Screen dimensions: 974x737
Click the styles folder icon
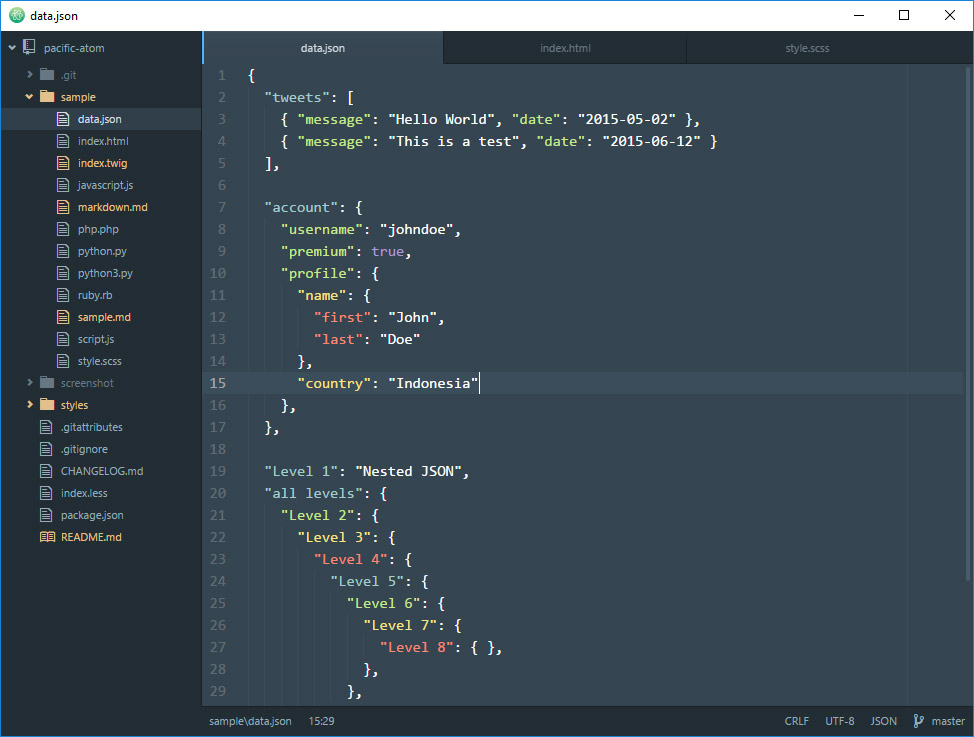click(47, 405)
